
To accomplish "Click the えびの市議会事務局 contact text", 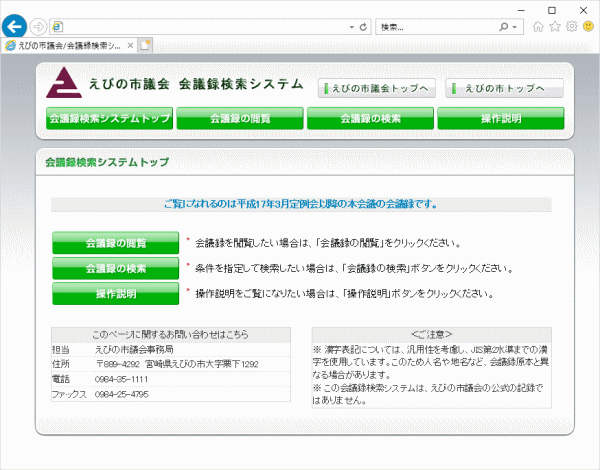I will [134, 349].
